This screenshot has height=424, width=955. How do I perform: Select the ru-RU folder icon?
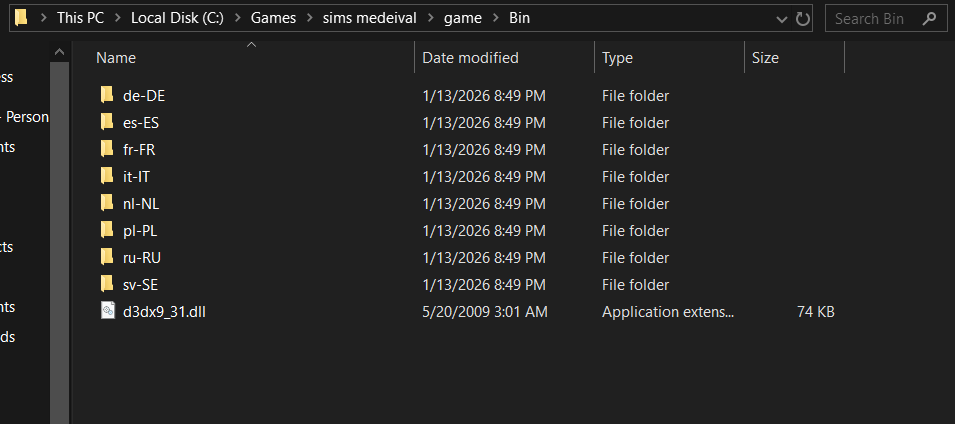pos(108,258)
